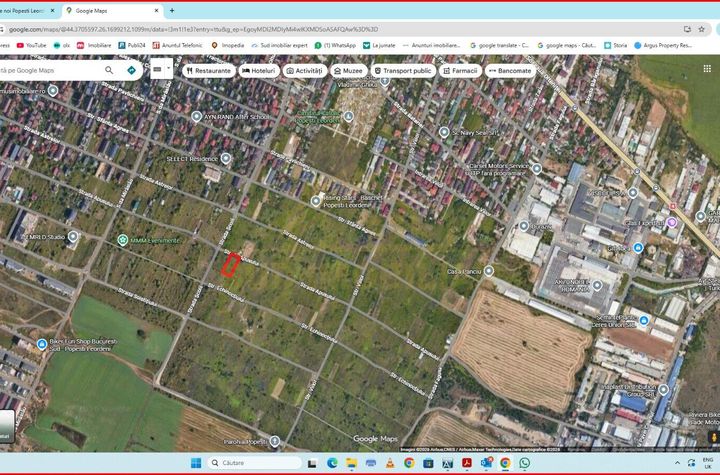Open the YouTube bookmark
This screenshot has height=475, width=720.
[31, 45]
